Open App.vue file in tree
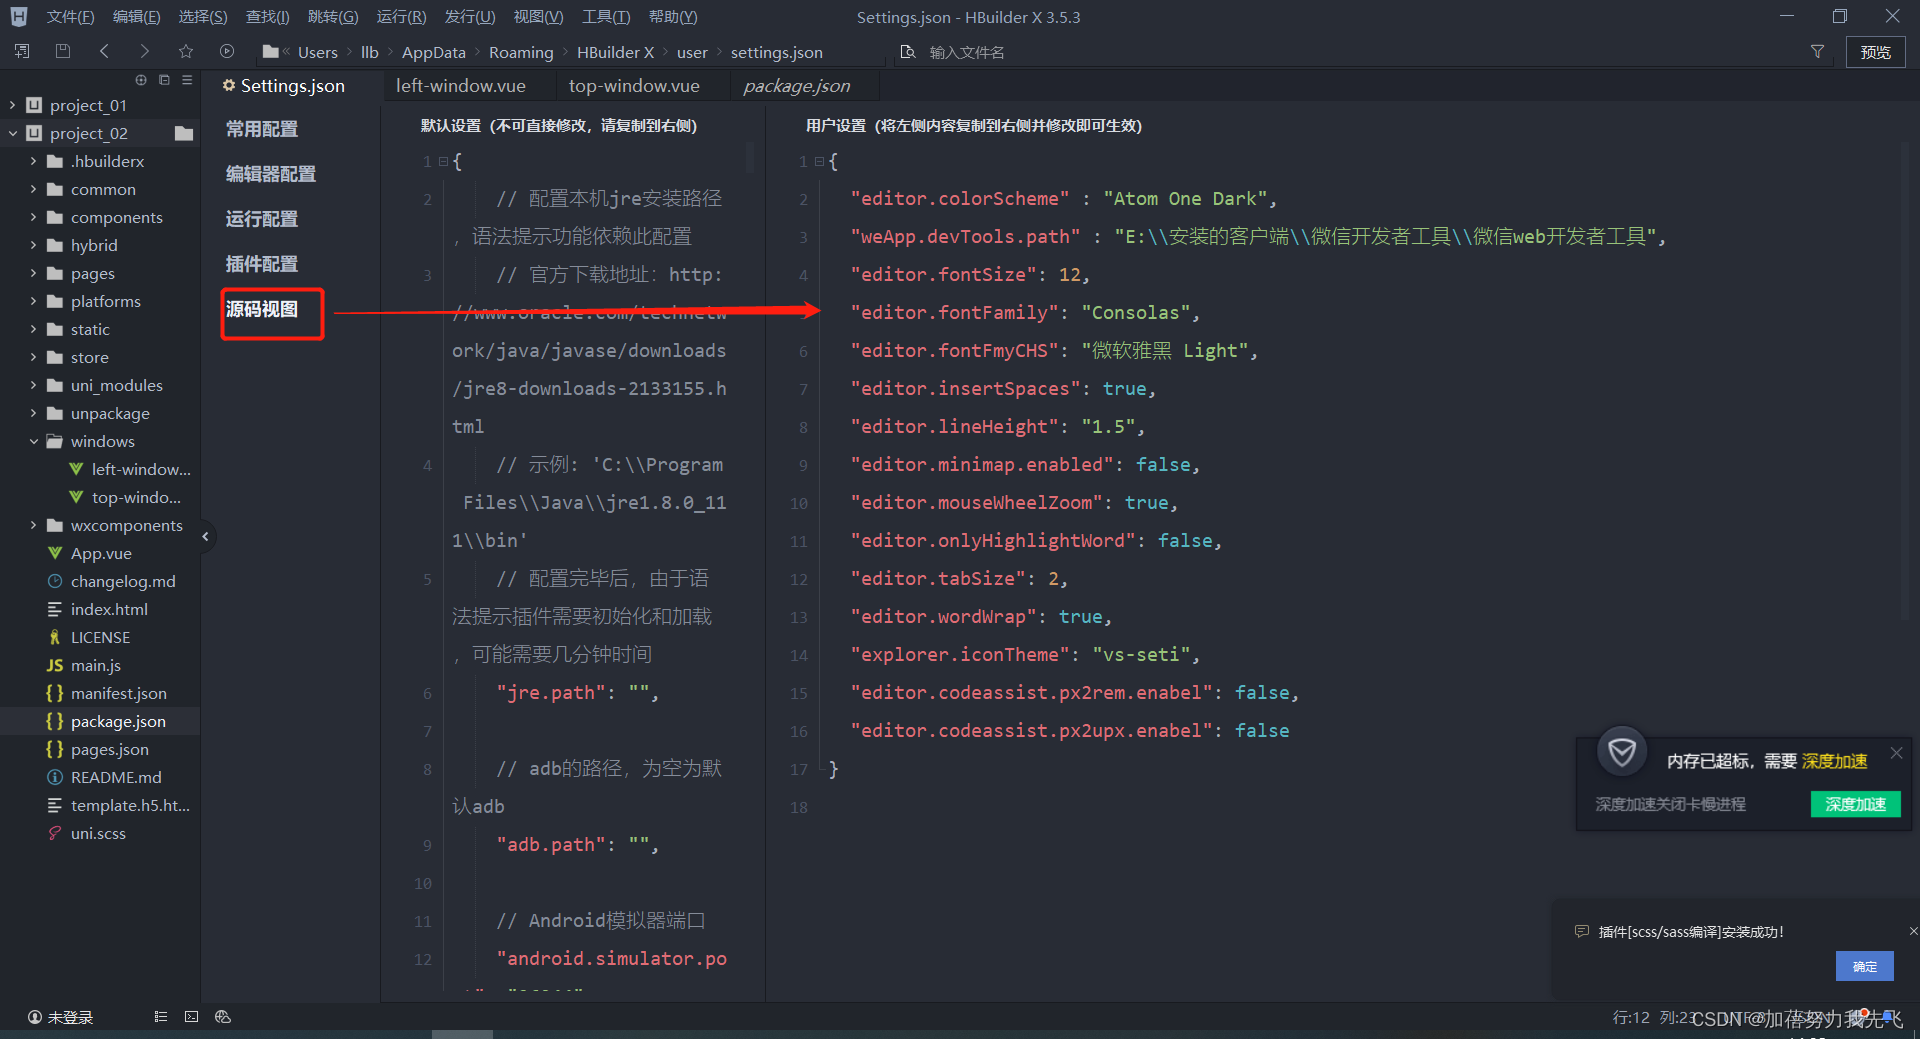This screenshot has width=1920, height=1039. [100, 553]
